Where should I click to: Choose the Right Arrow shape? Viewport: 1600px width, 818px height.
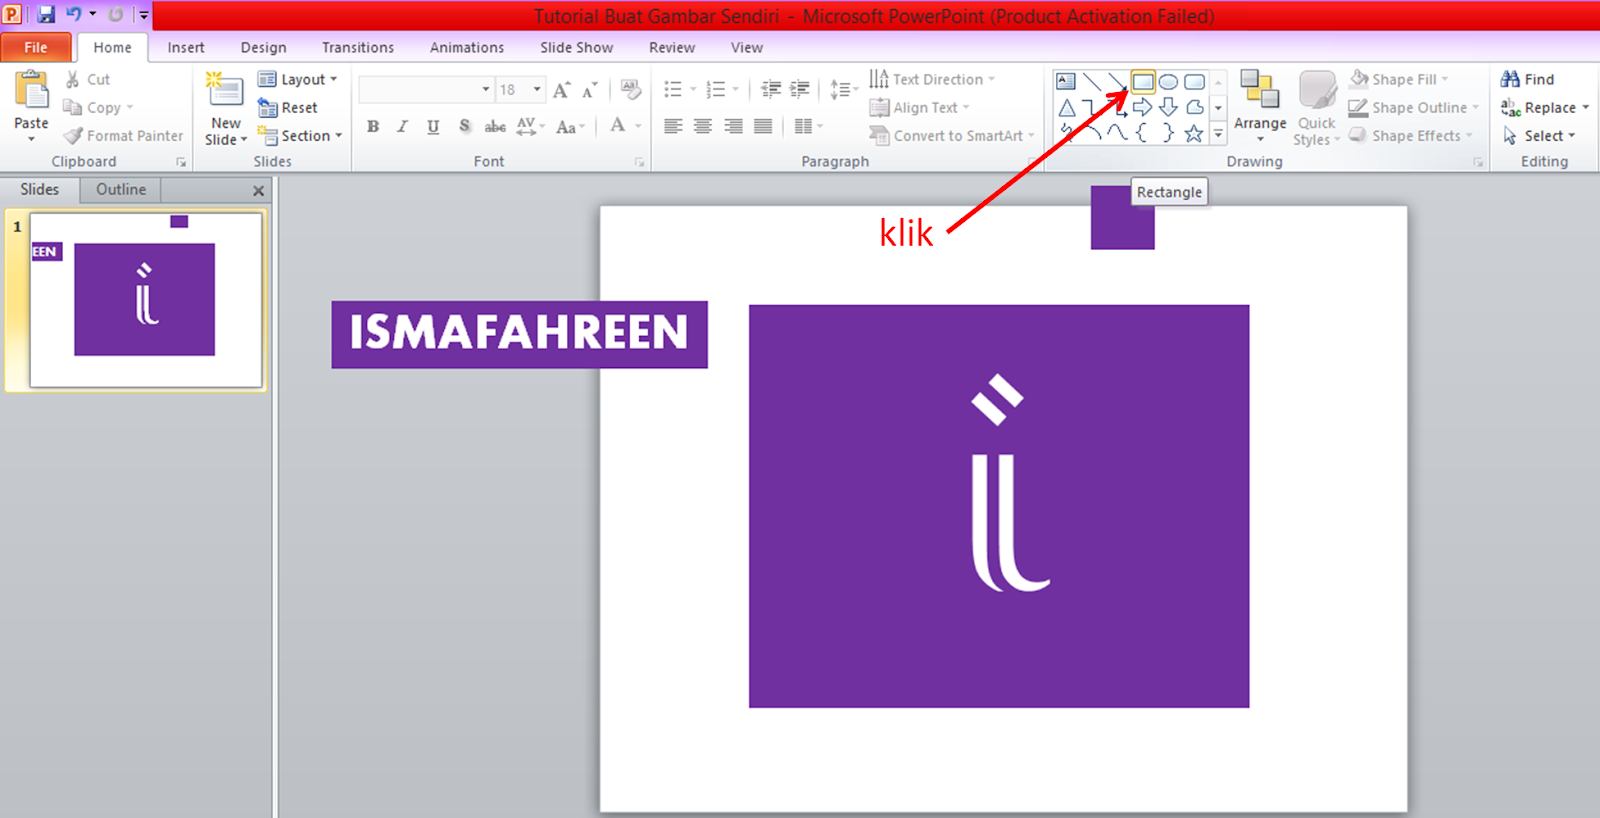click(1143, 108)
